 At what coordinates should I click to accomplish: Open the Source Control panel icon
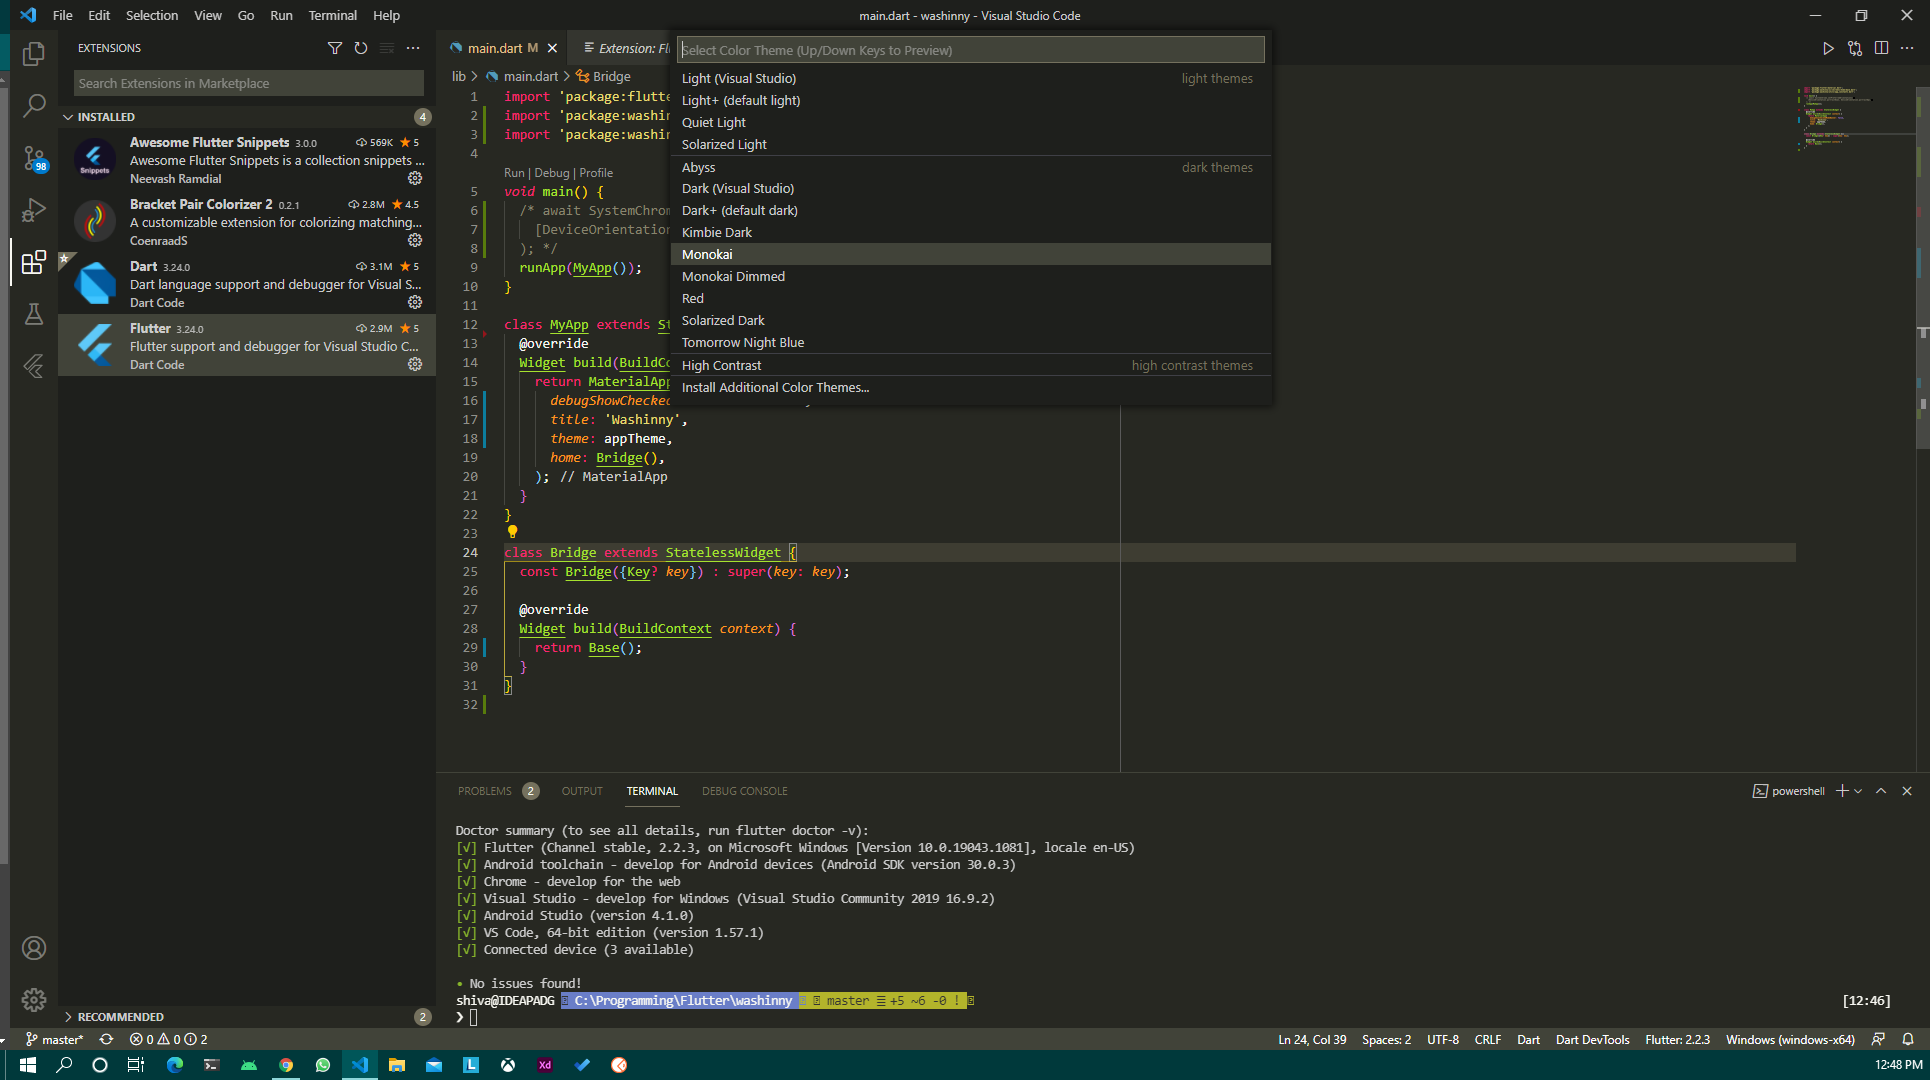click(33, 159)
